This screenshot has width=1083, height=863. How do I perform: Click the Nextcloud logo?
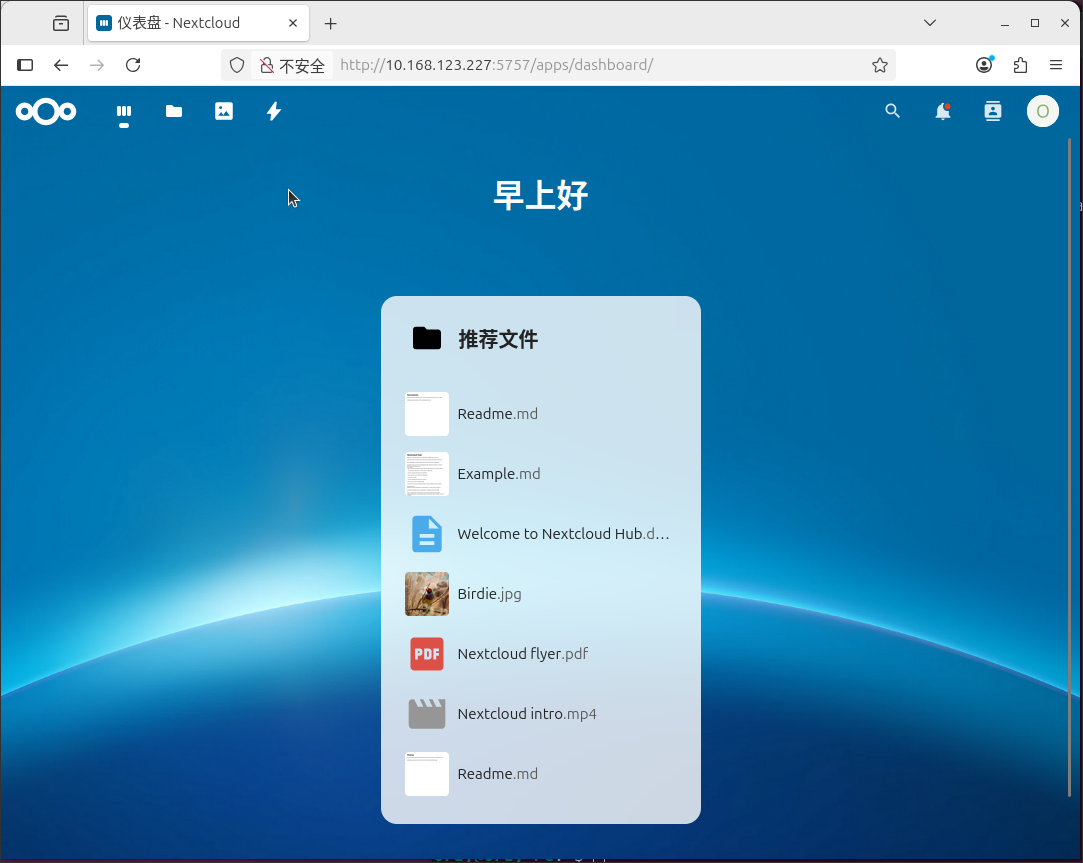[46, 111]
